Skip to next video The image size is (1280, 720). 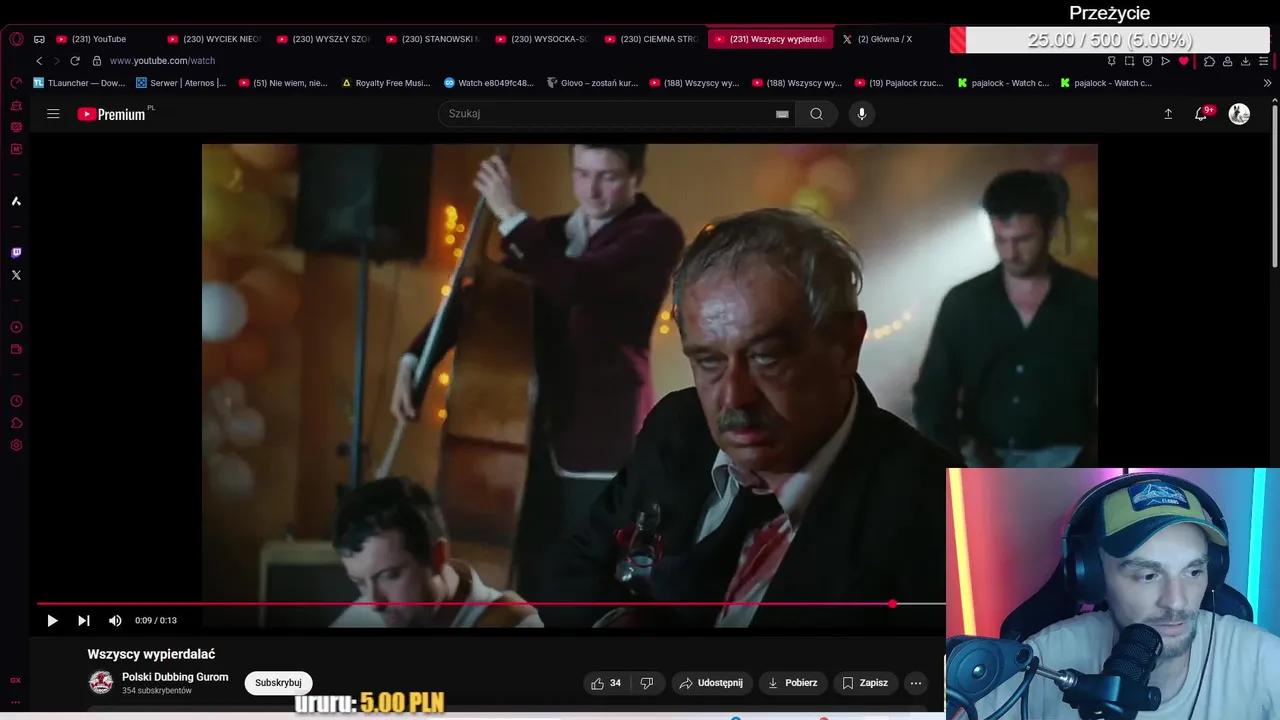[83, 620]
